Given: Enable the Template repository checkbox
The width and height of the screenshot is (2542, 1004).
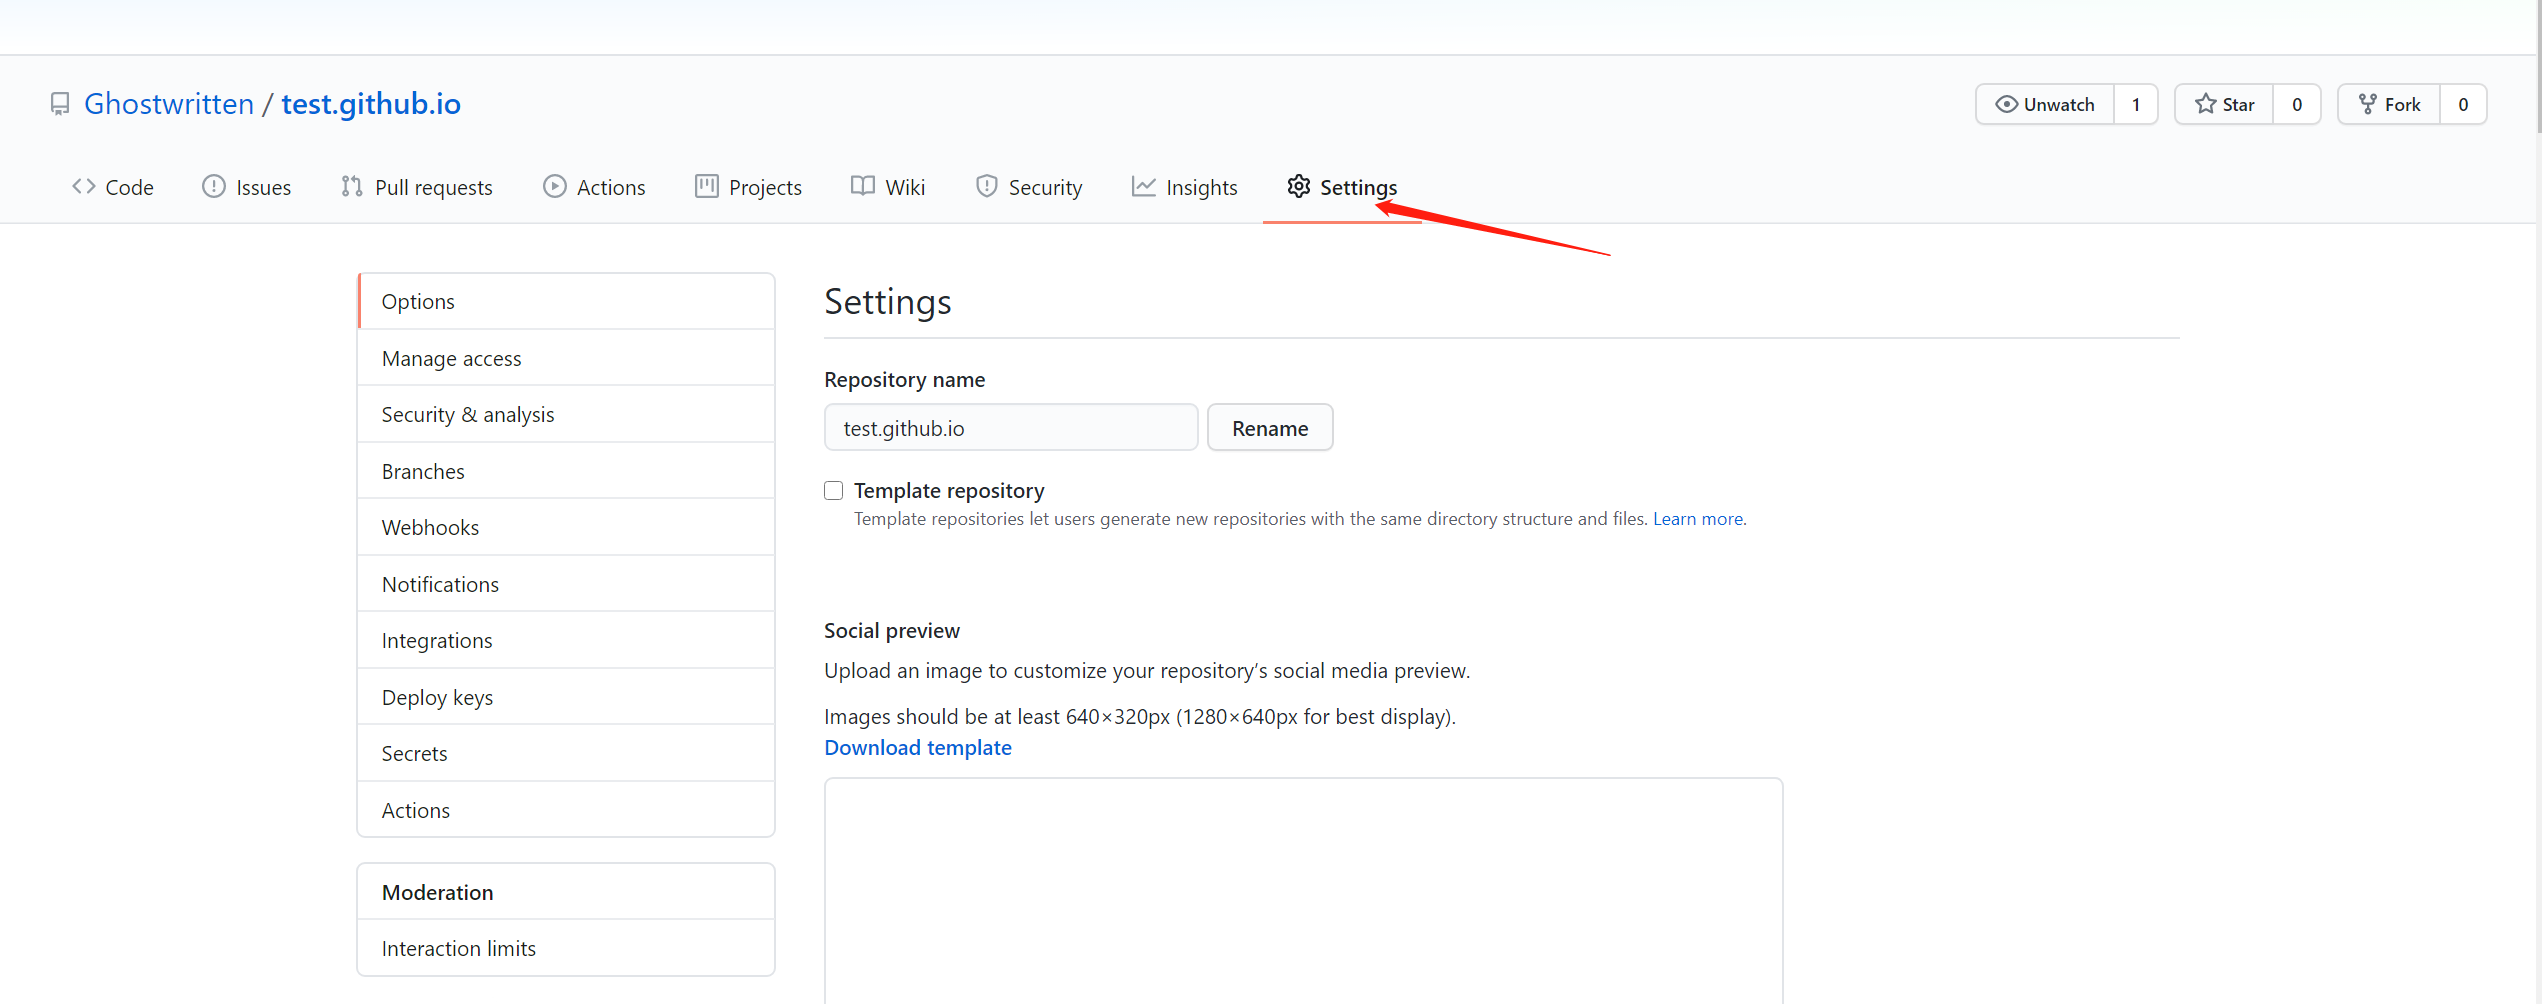Looking at the screenshot, I should [834, 490].
